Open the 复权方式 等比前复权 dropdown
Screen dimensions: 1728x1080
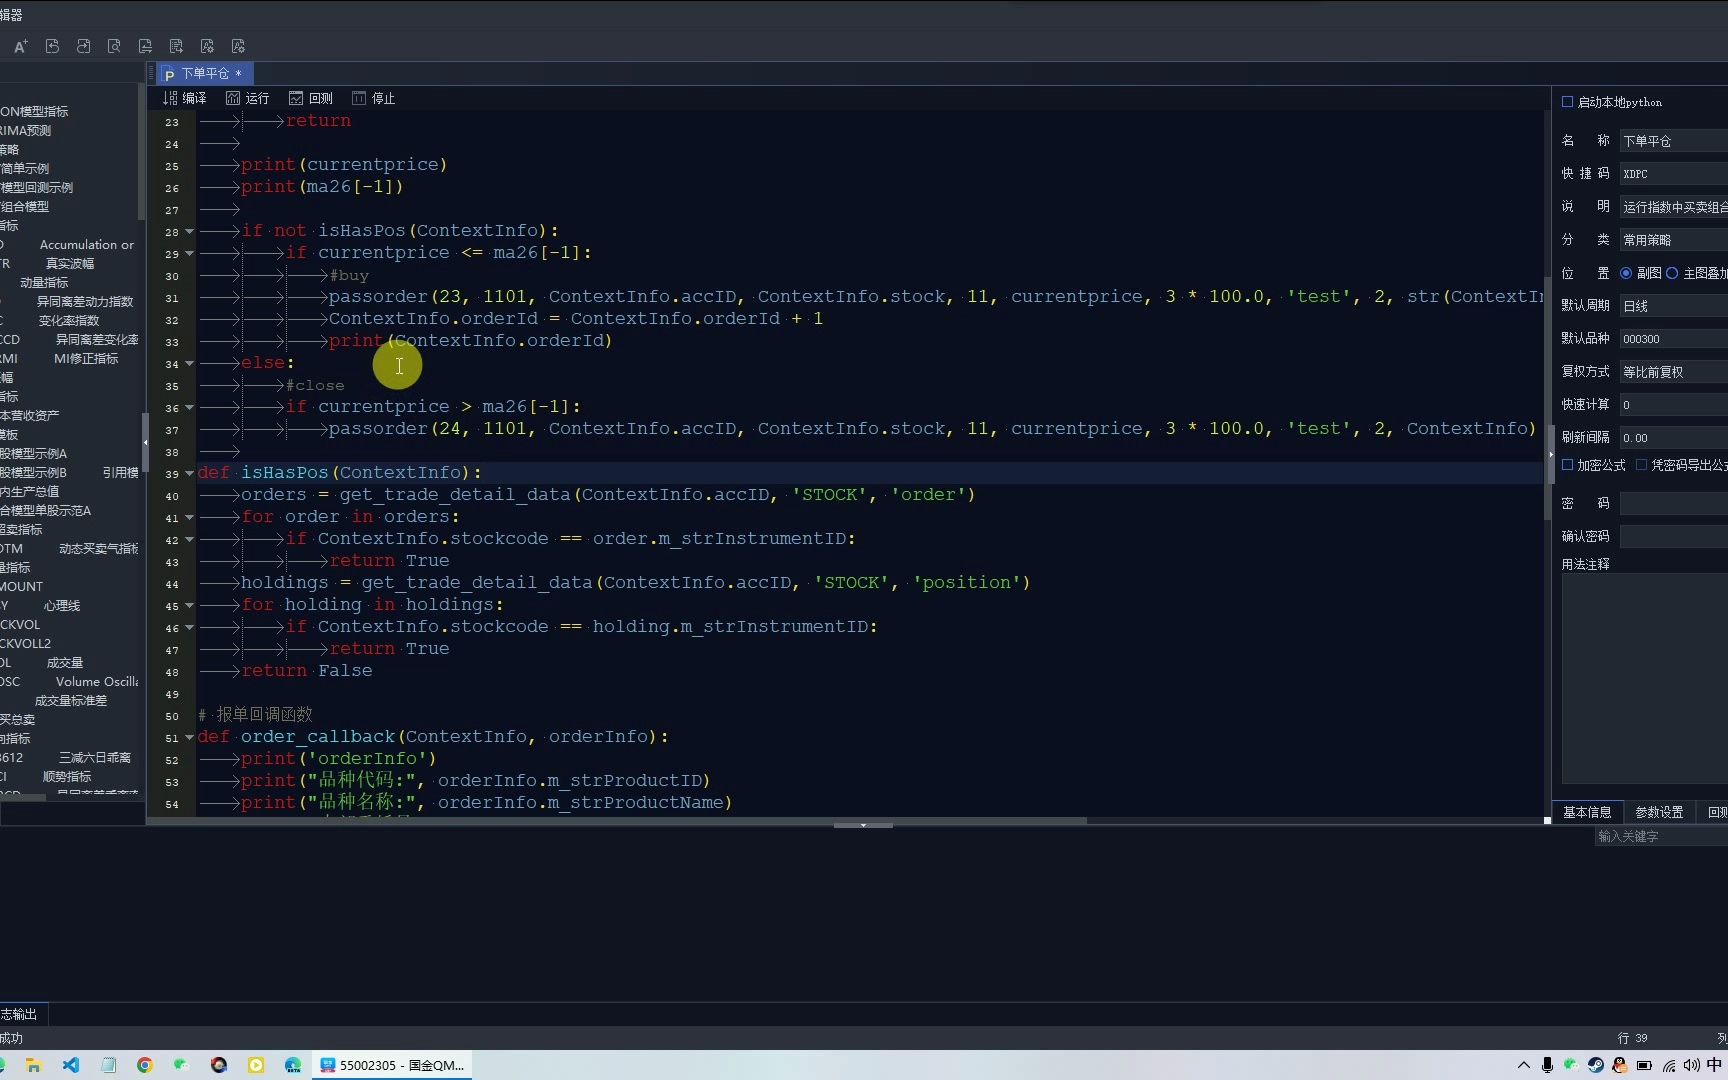(1673, 372)
